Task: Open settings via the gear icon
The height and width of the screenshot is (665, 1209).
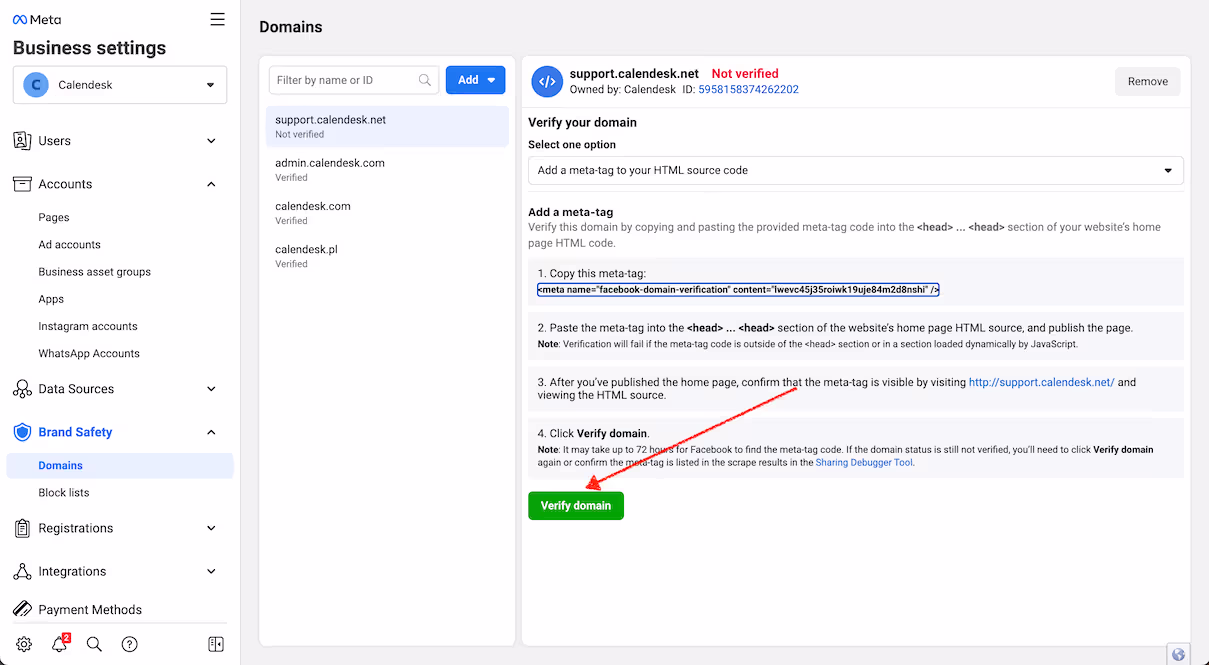Action: 24,644
